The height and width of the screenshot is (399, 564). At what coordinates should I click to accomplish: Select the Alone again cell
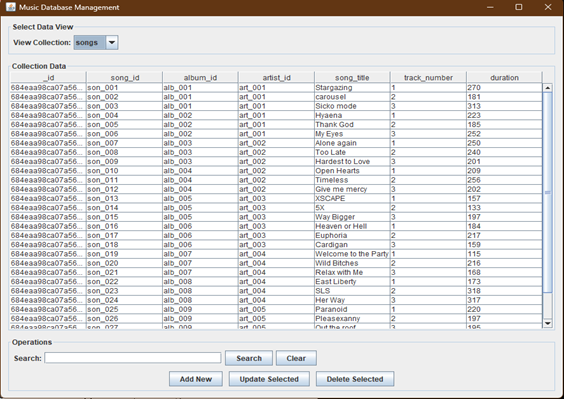352,143
